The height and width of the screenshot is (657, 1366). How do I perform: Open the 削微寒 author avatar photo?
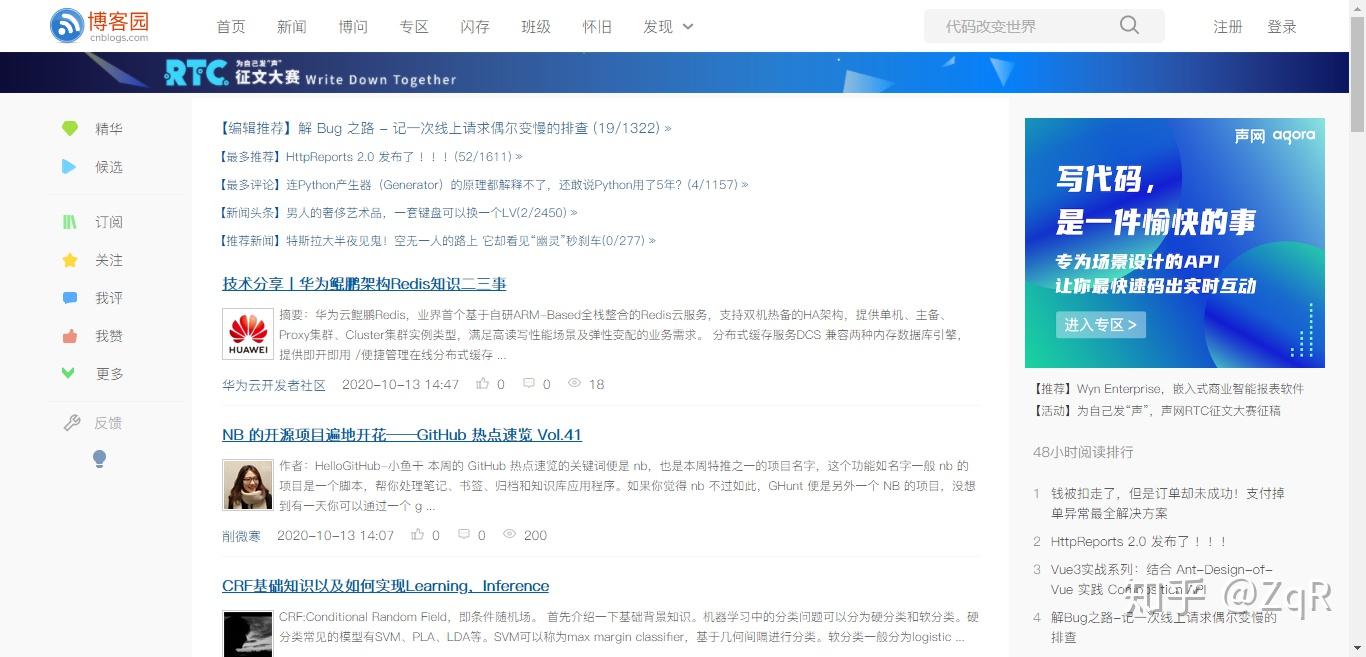pyautogui.click(x=248, y=485)
